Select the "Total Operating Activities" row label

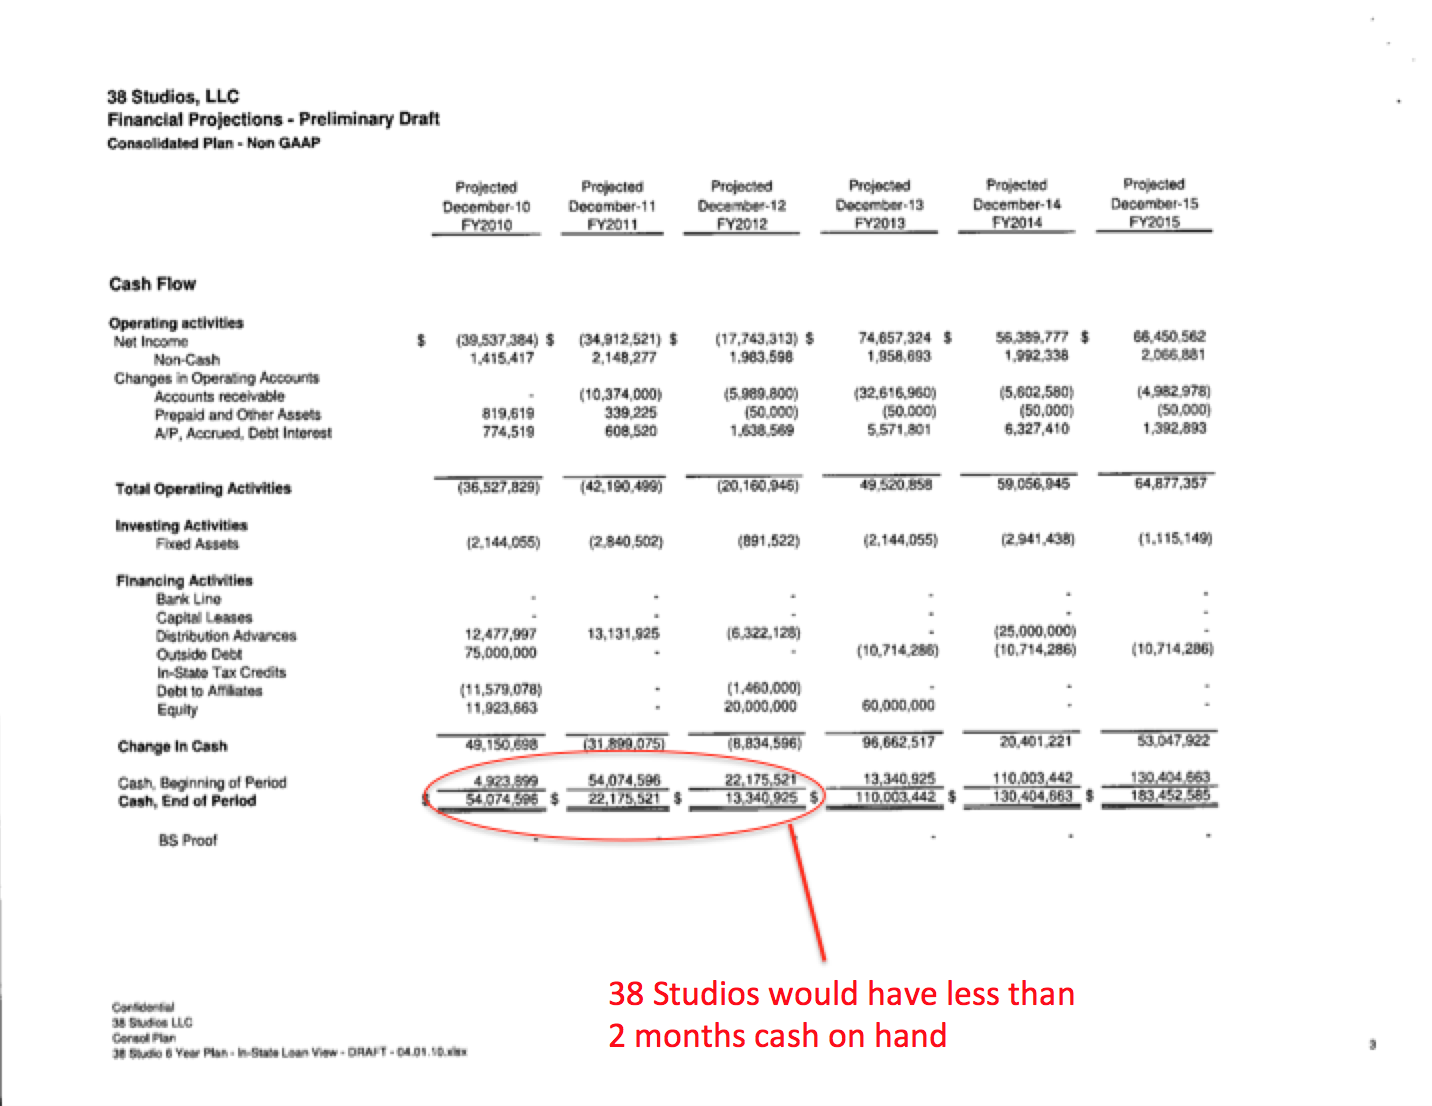203,488
